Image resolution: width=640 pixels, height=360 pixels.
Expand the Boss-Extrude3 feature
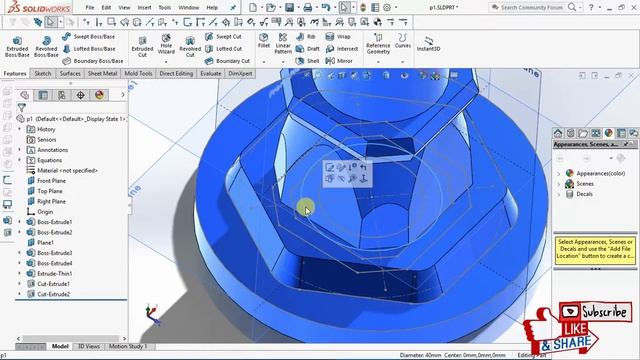pos(20,253)
